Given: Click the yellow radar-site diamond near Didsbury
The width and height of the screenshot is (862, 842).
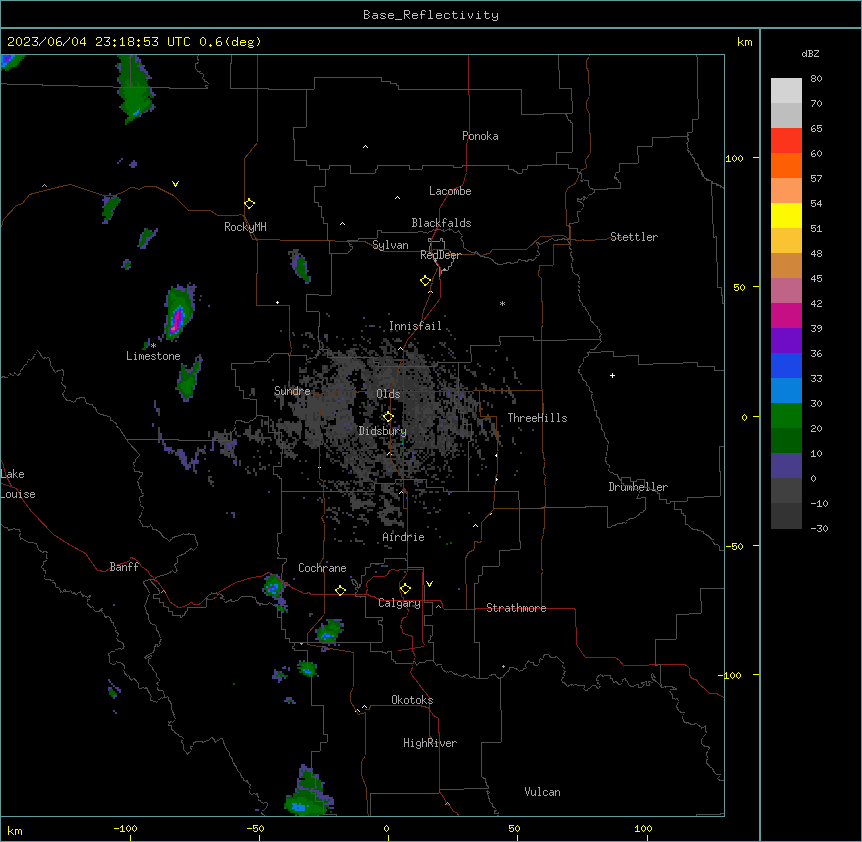Looking at the screenshot, I should 388,416.
